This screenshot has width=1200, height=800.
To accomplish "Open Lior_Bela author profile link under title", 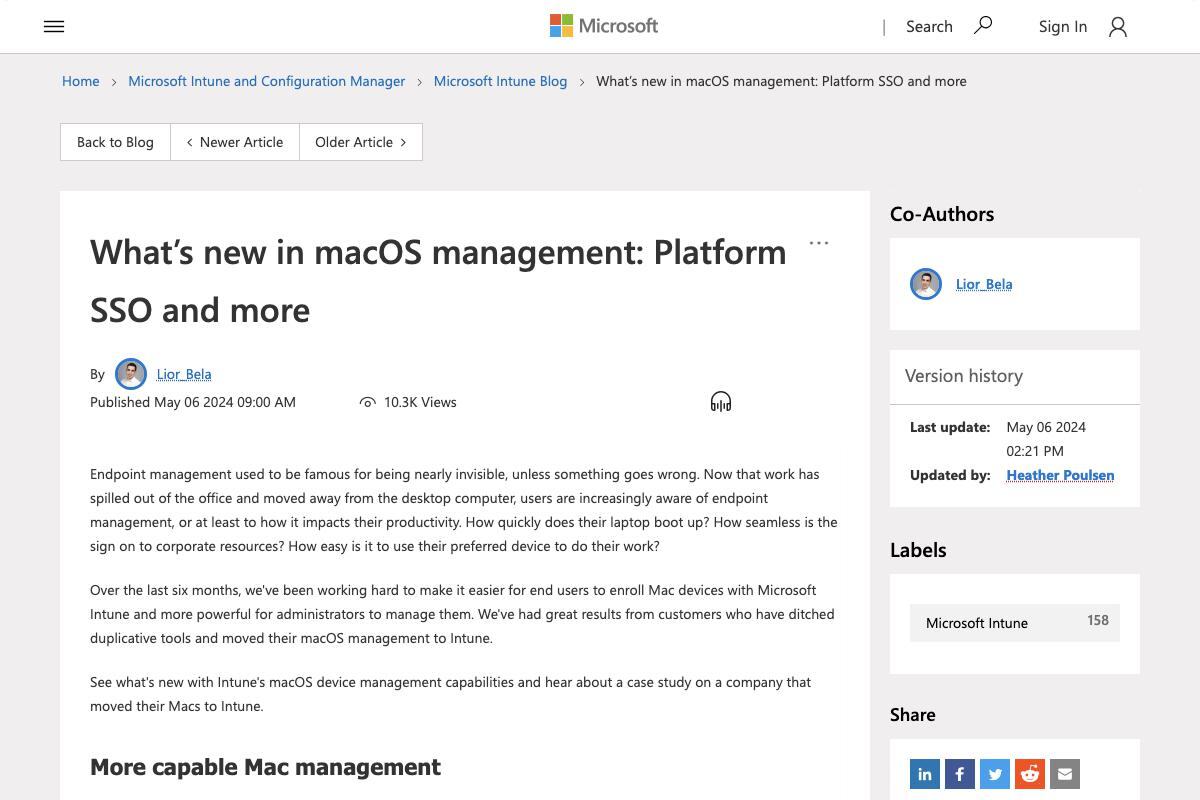I will (x=184, y=374).
